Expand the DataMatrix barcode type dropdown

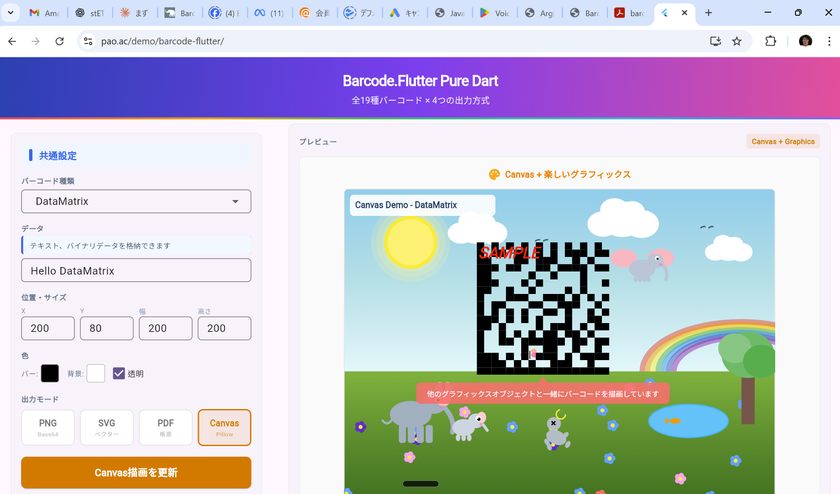[x=136, y=201]
